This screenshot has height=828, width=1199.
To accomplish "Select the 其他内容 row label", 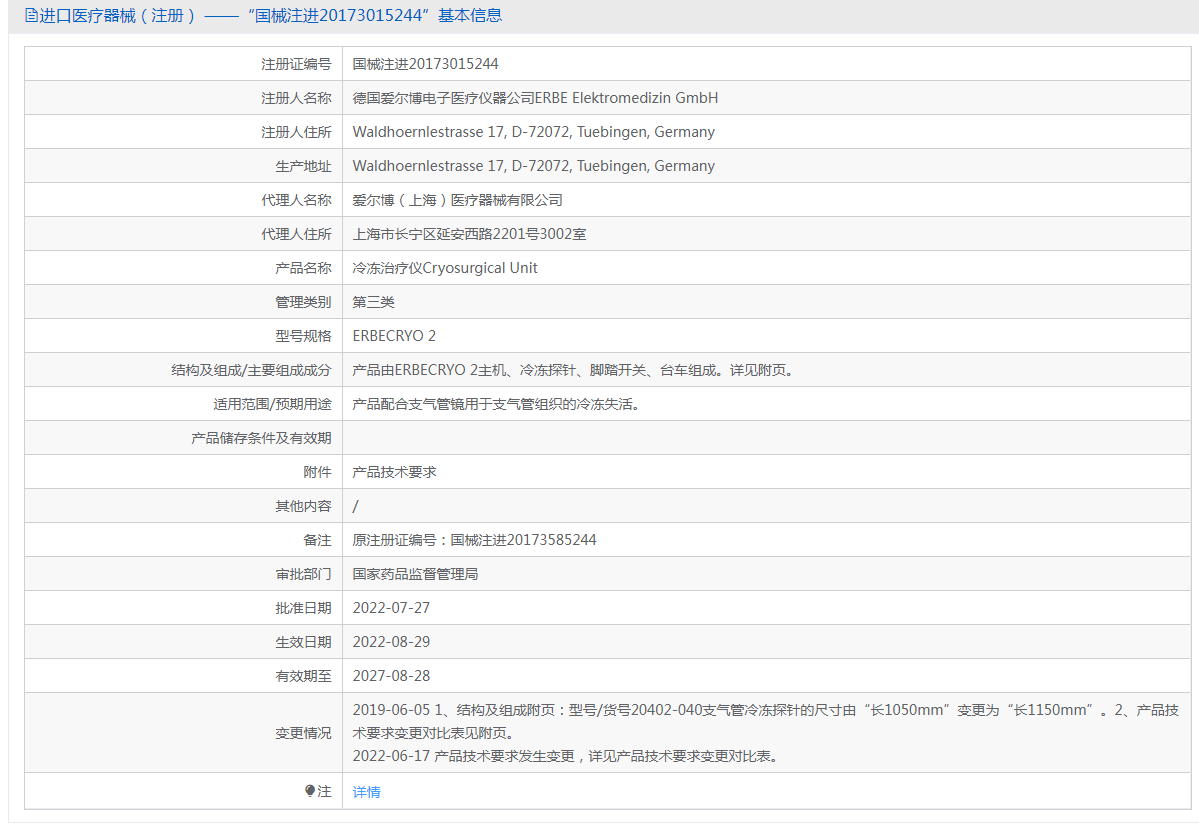I will 304,506.
